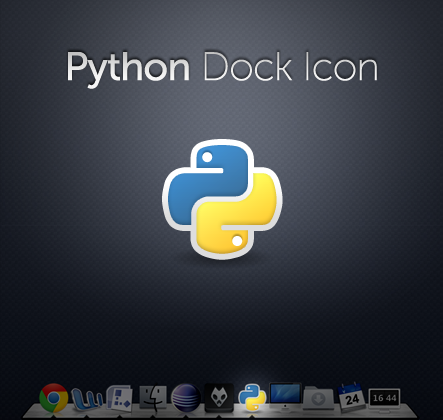The width and height of the screenshot is (443, 420).
Task: Click the word "Icon" in the title
Action: pos(341,66)
